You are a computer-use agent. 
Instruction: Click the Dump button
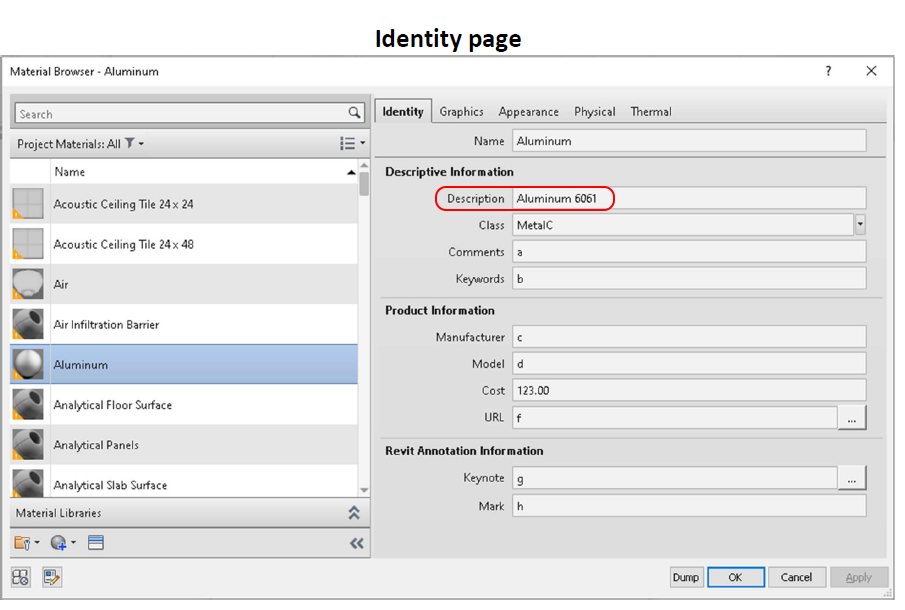click(686, 577)
